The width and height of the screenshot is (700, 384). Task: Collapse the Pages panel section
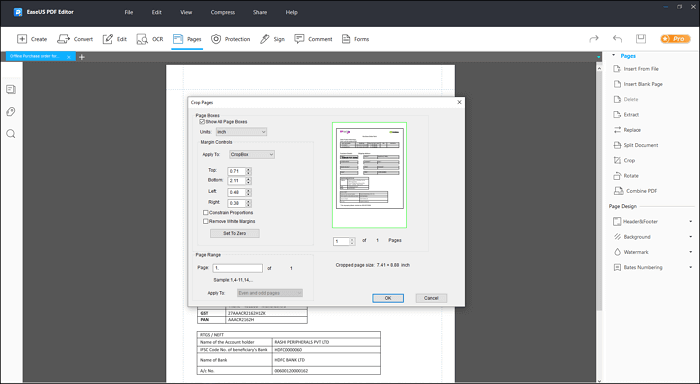tap(614, 56)
